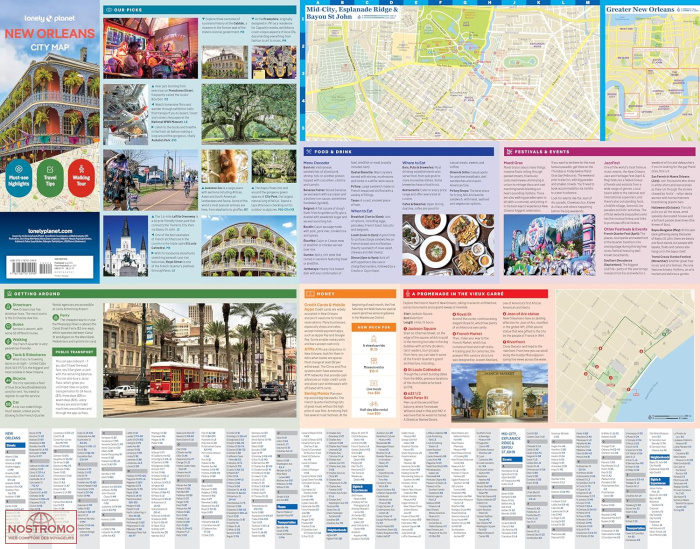
Task: Select the Food & Drink section header
Action: click(x=399, y=152)
